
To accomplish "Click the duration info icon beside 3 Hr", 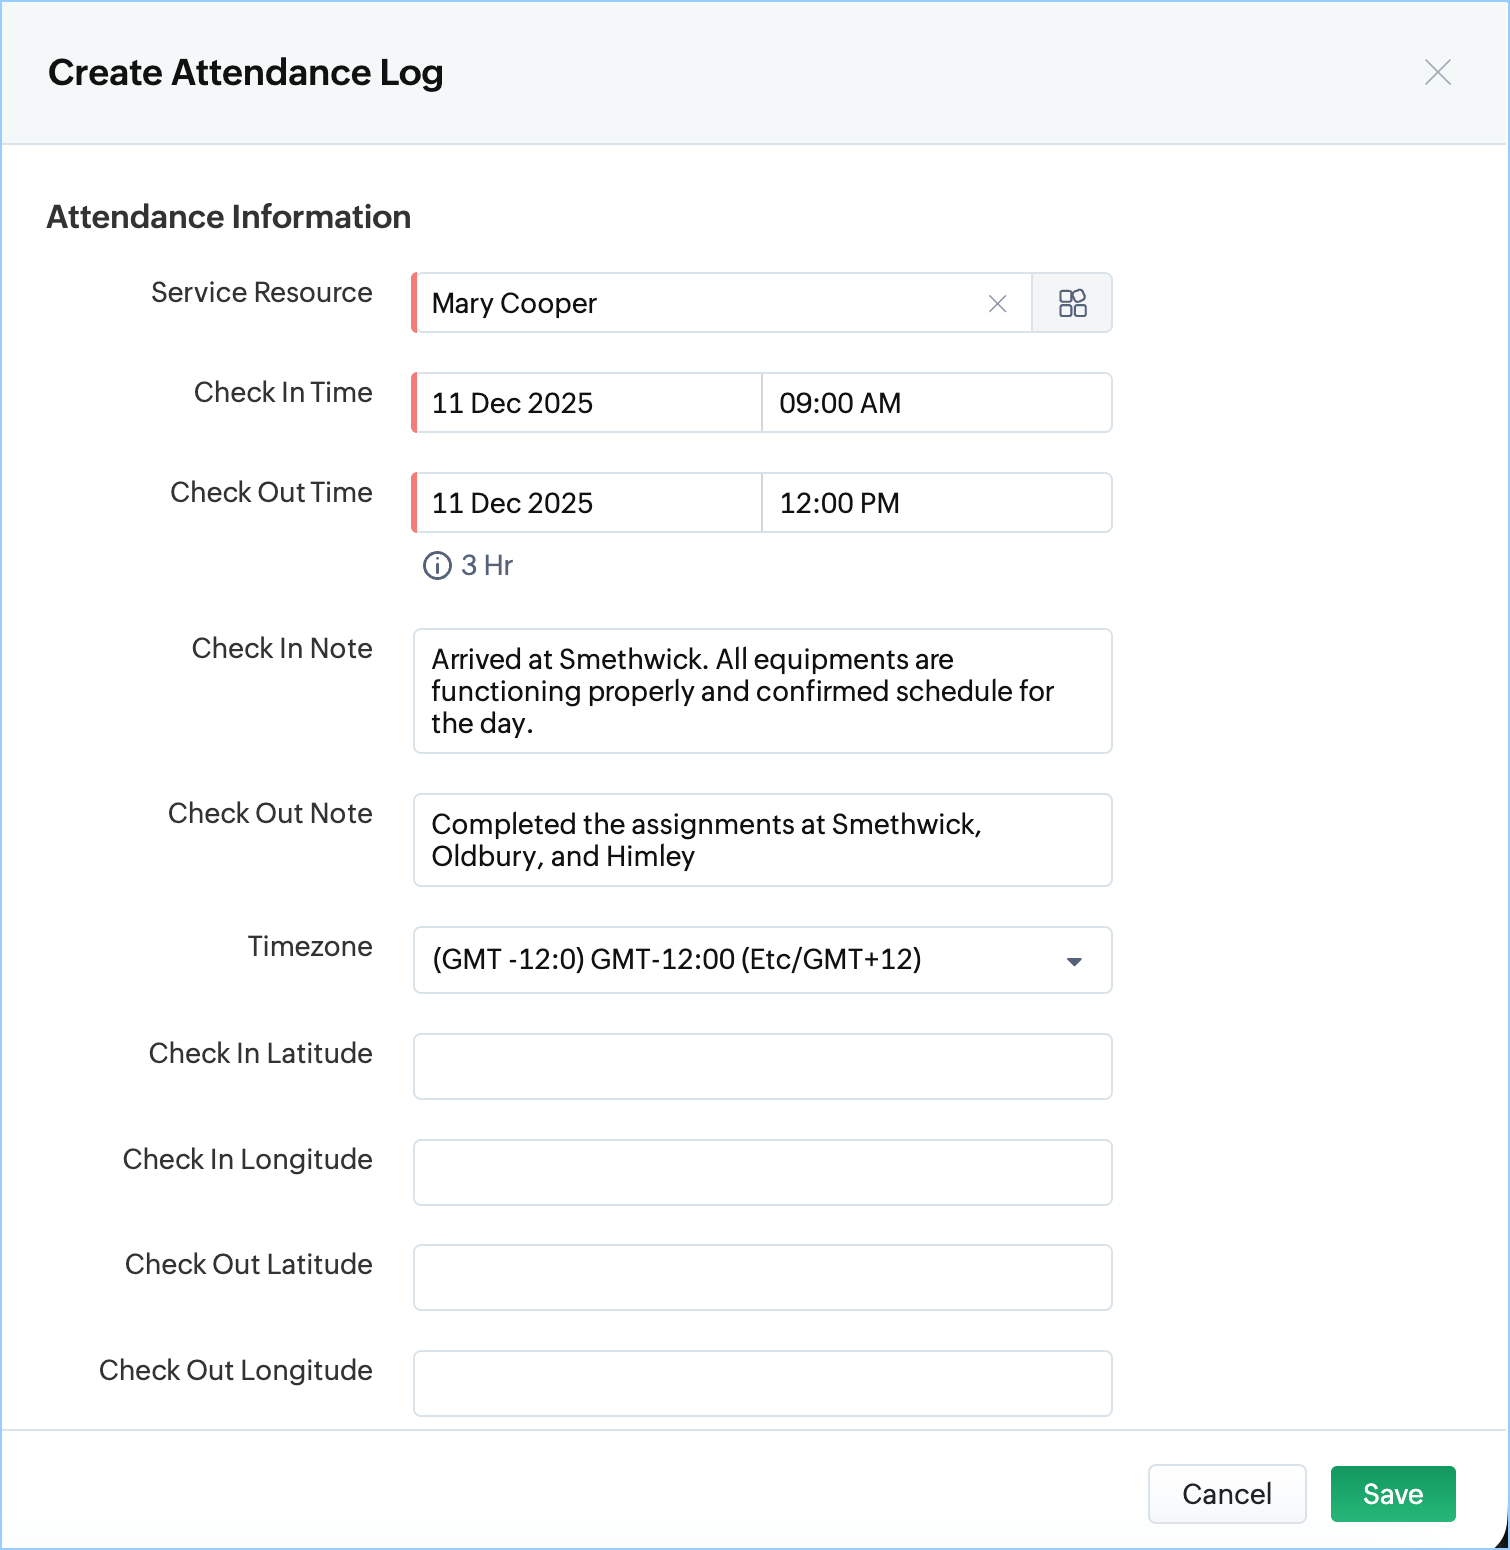I will (437, 566).
